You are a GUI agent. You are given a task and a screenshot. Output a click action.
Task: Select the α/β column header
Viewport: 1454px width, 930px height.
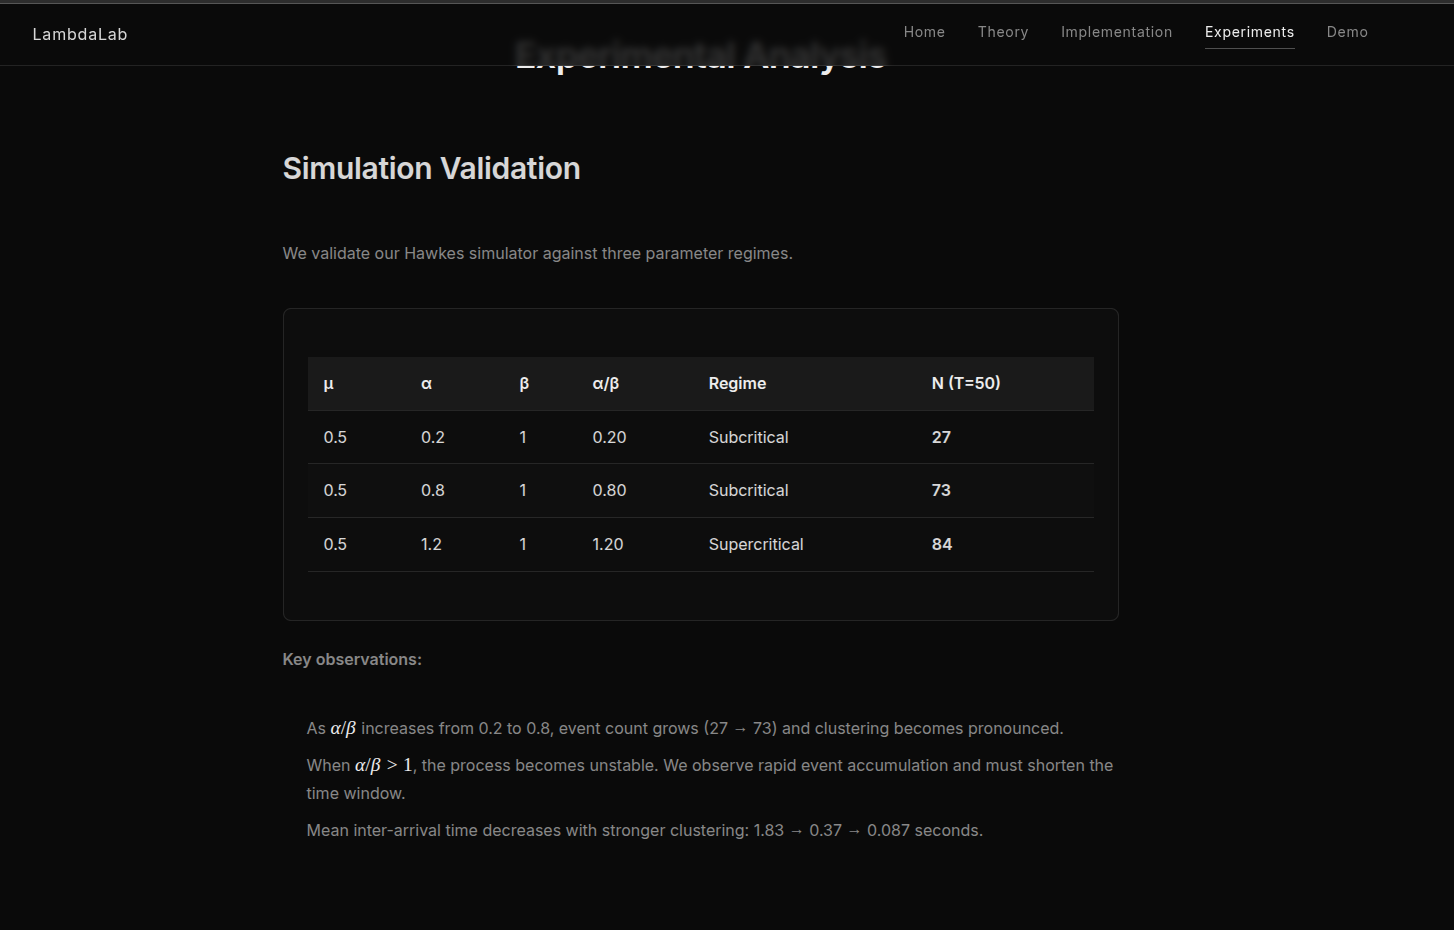605,384
